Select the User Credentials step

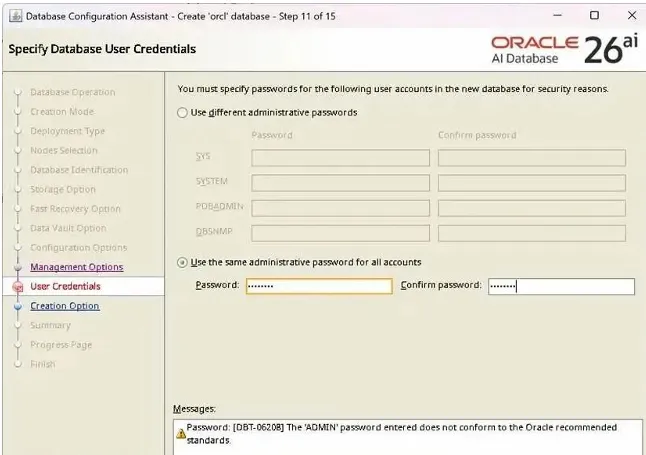pos(65,286)
